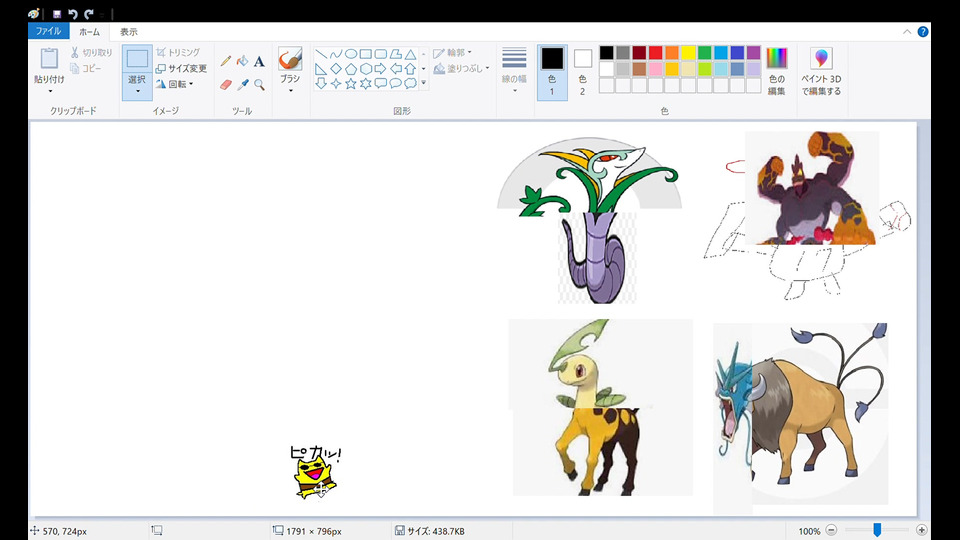This screenshot has width=960, height=540.
Task: Activate the 色 1 foreground color slot
Action: (552, 72)
